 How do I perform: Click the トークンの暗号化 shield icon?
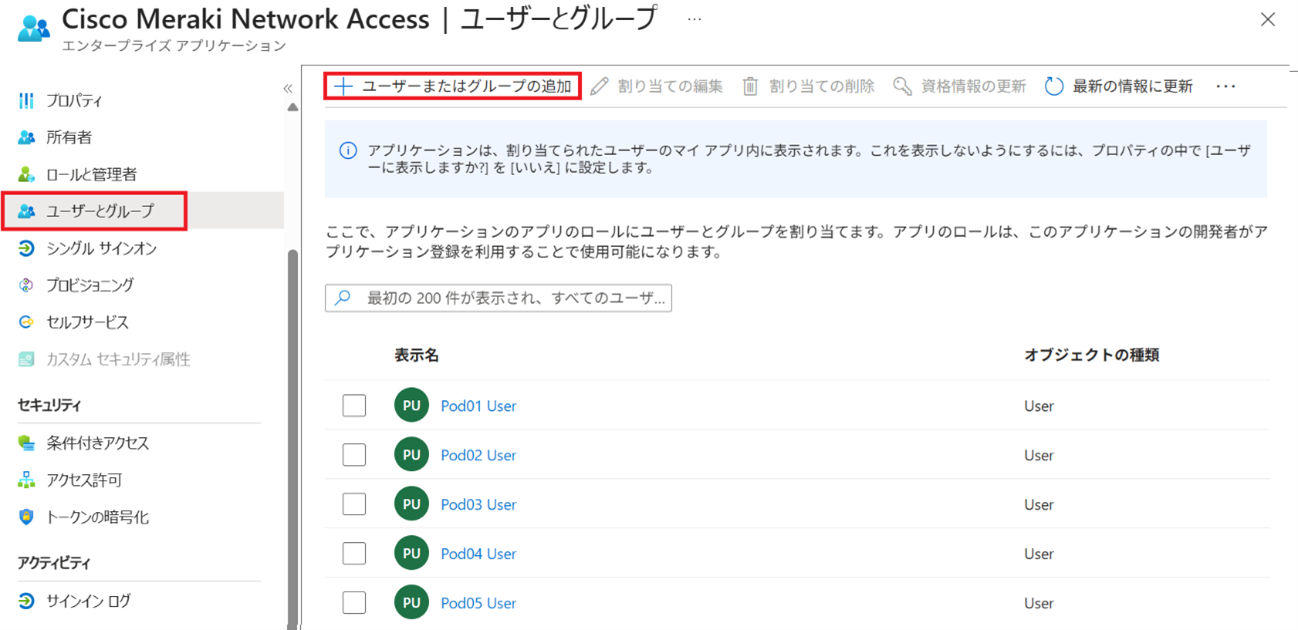tap(26, 517)
